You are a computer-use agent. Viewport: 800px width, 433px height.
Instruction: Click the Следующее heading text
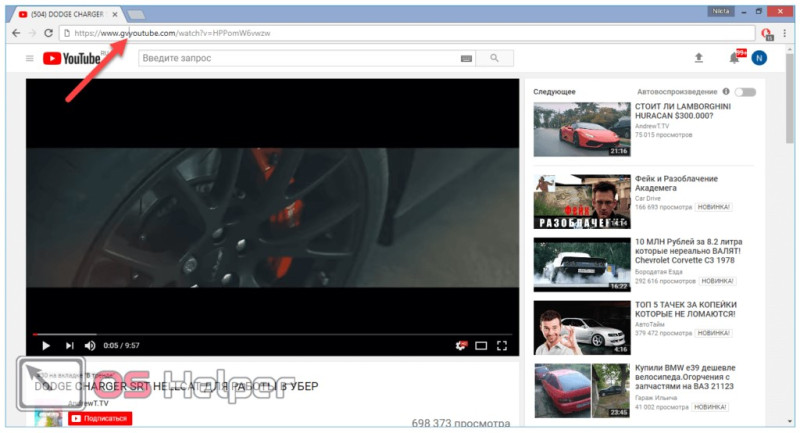(554, 92)
